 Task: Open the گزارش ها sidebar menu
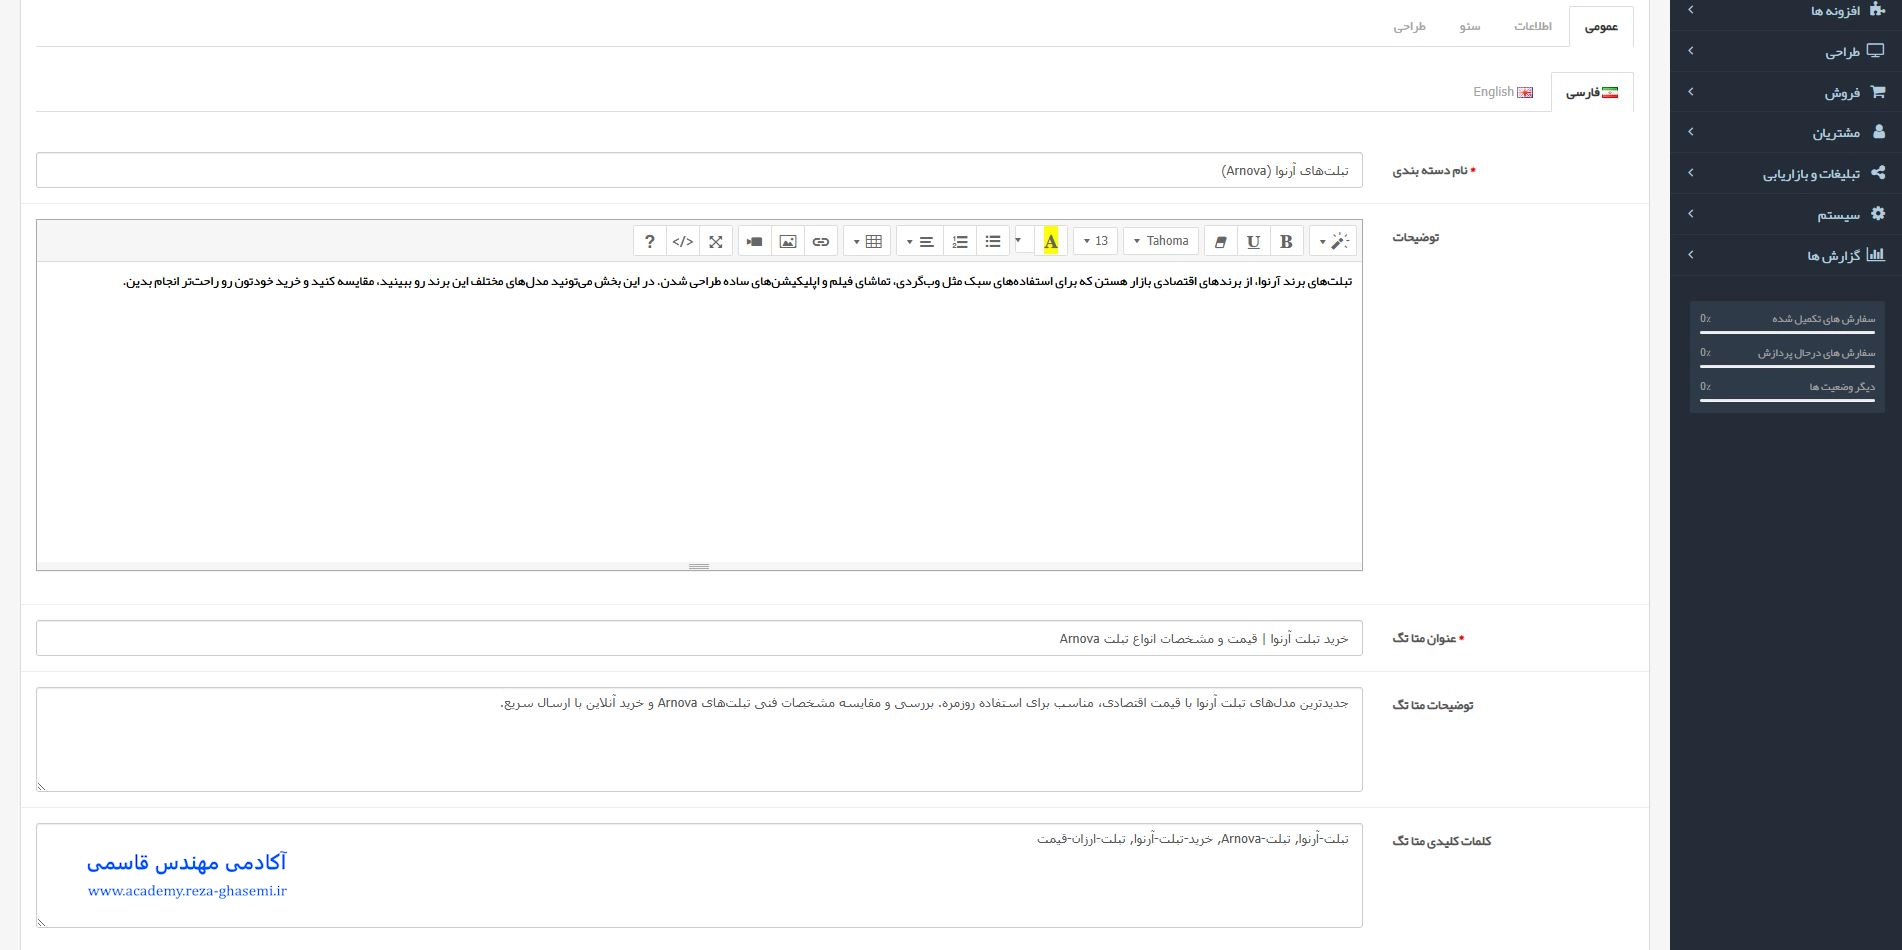click(x=1786, y=255)
